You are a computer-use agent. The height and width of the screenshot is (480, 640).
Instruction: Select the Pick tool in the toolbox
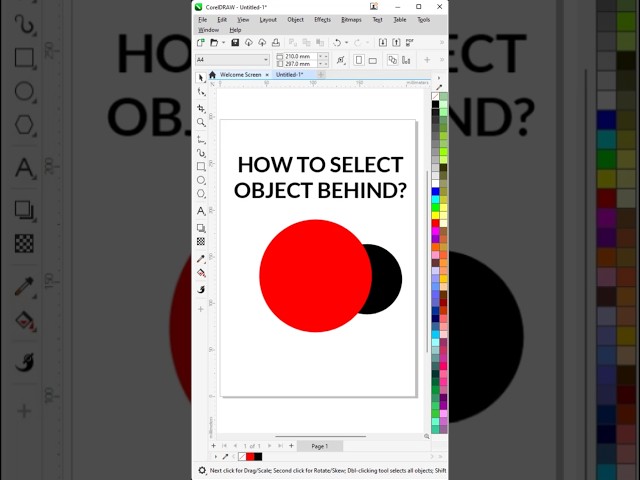[200, 78]
